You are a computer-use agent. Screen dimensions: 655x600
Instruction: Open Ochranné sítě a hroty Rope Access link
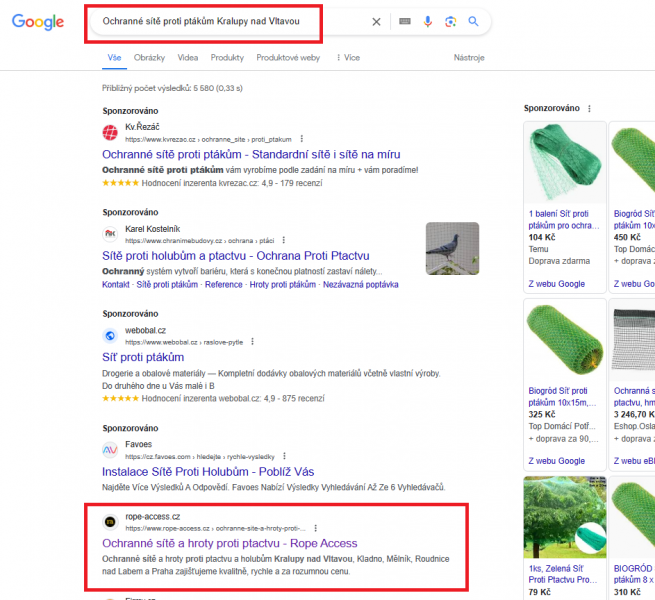230,543
